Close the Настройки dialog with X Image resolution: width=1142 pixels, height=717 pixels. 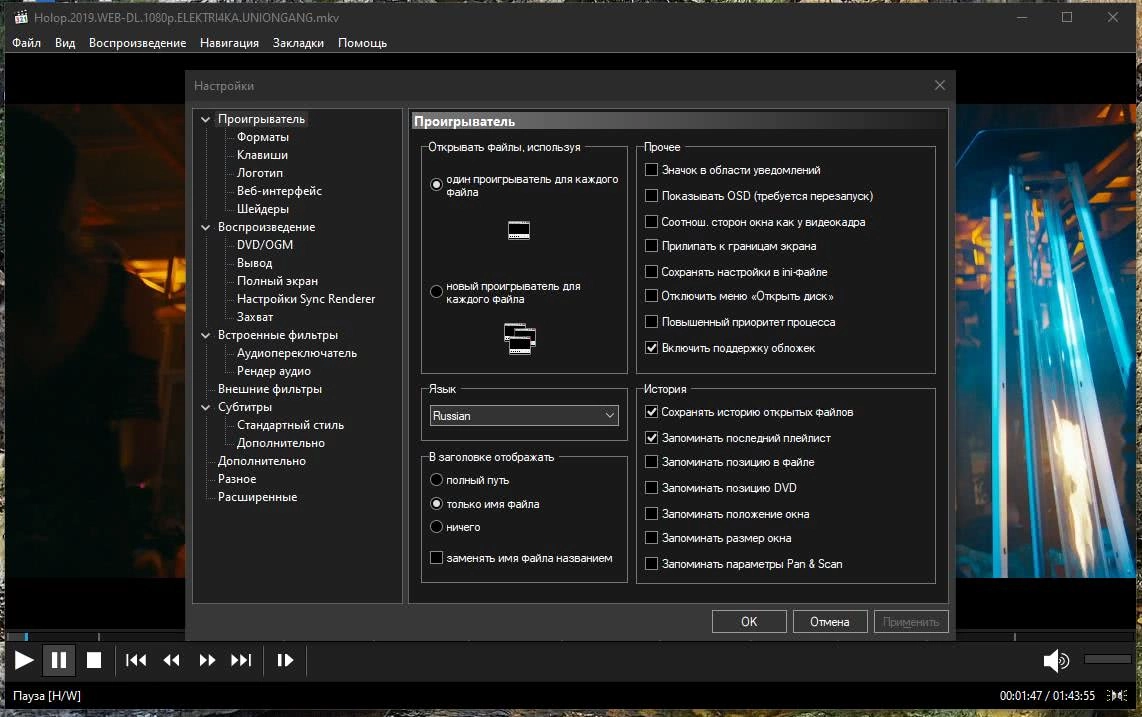[x=940, y=85]
